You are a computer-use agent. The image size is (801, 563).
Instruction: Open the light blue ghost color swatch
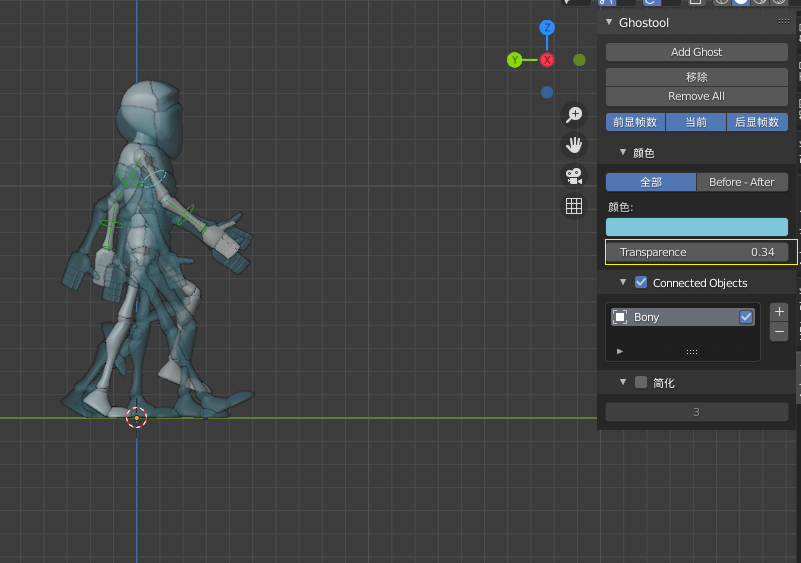[697, 227]
